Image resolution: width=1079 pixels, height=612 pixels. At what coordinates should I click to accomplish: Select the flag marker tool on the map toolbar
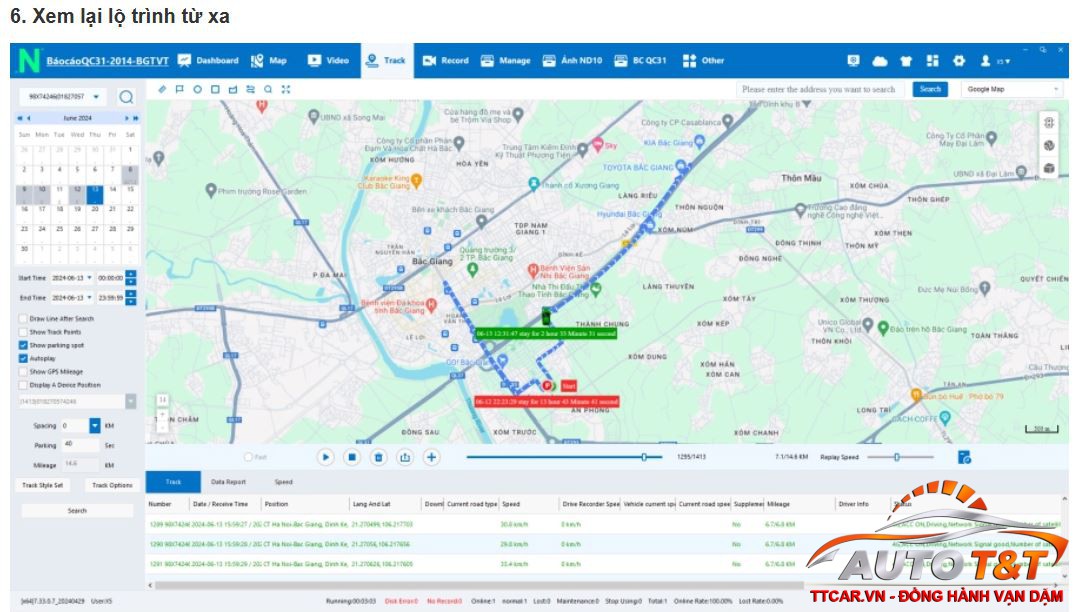(180, 89)
